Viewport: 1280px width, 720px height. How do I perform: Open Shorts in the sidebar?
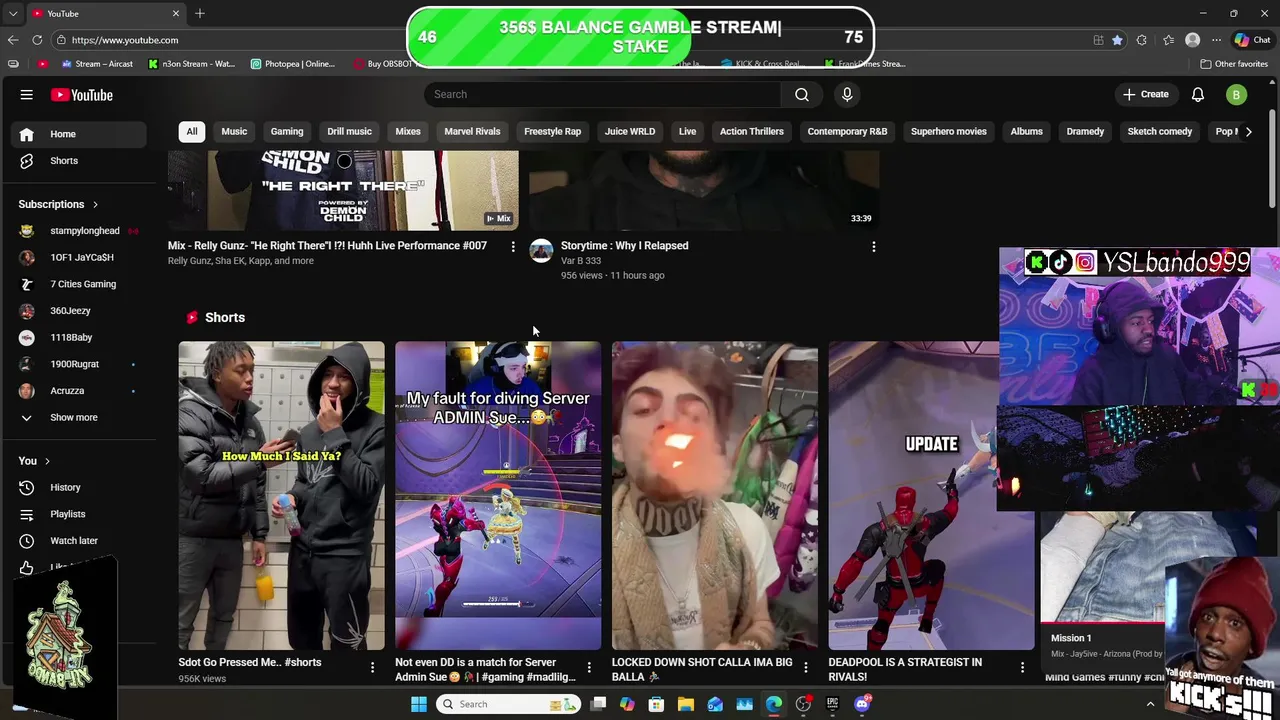pyautogui.click(x=79, y=161)
